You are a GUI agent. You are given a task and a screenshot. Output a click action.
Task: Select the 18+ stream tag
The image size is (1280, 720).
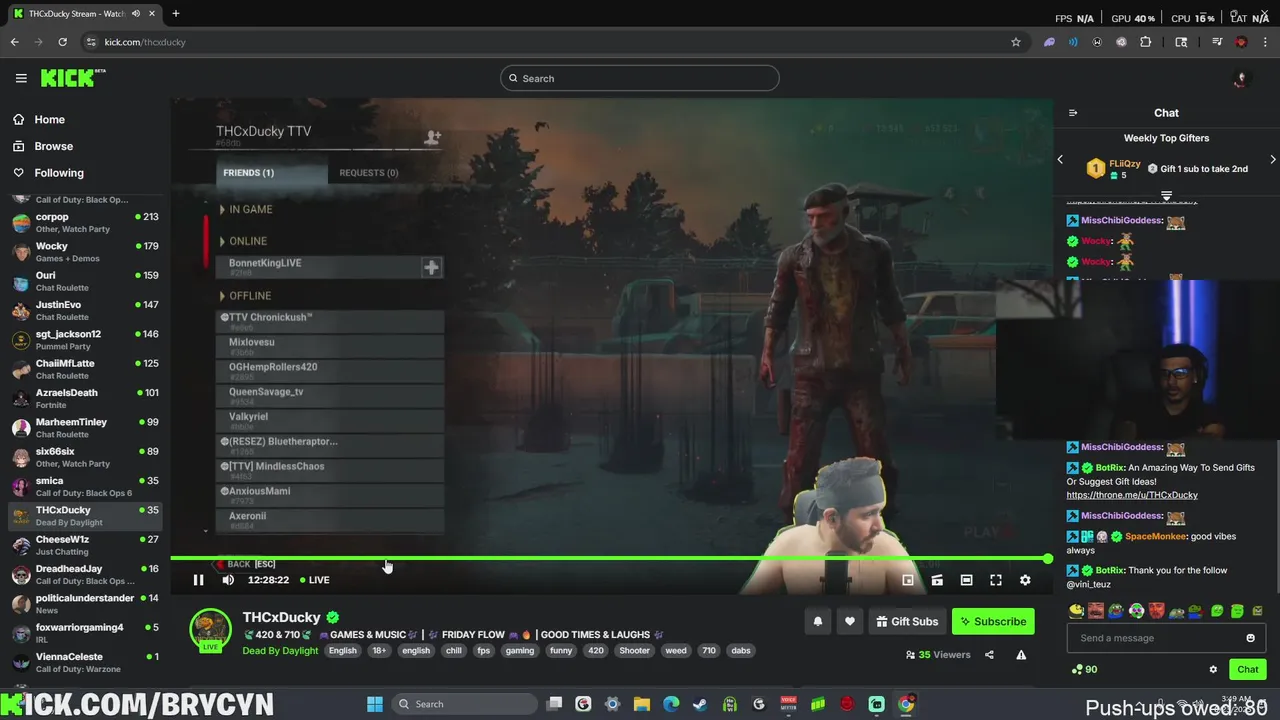point(379,650)
